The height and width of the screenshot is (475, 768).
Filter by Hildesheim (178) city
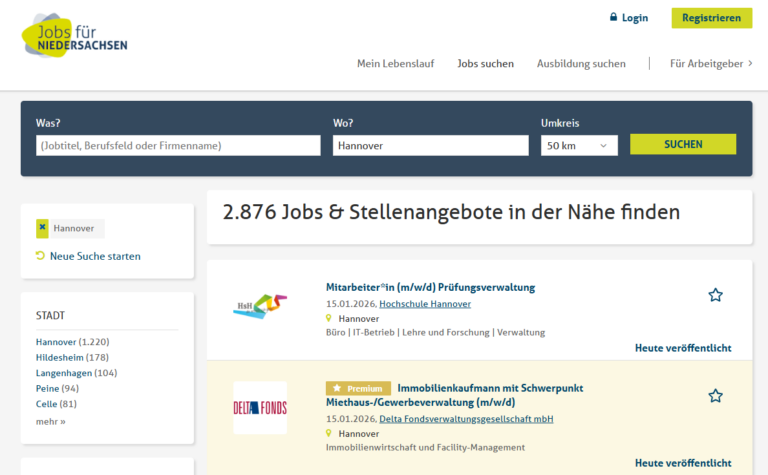coord(72,357)
